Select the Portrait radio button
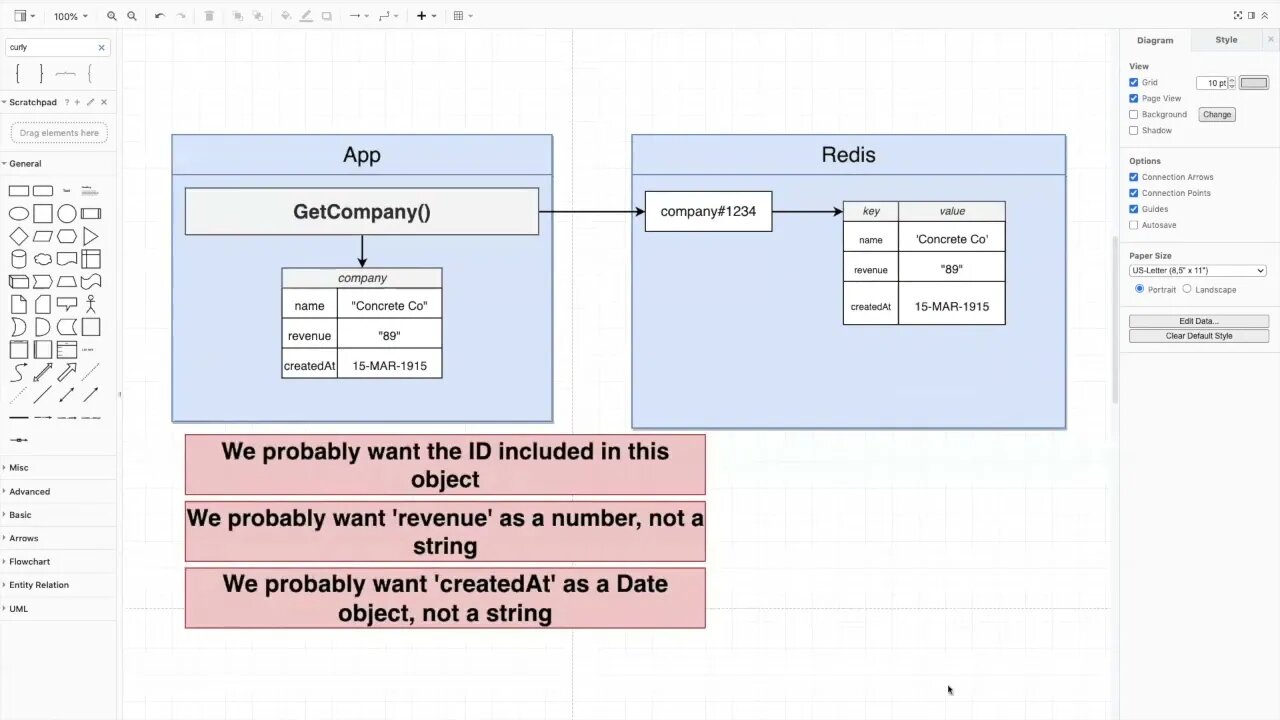Viewport: 1280px width, 720px height. point(1139,289)
